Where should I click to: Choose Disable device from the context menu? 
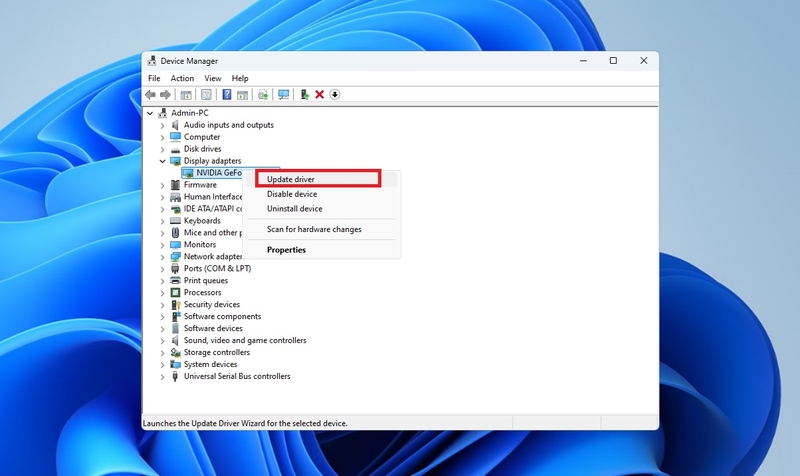click(x=321, y=194)
